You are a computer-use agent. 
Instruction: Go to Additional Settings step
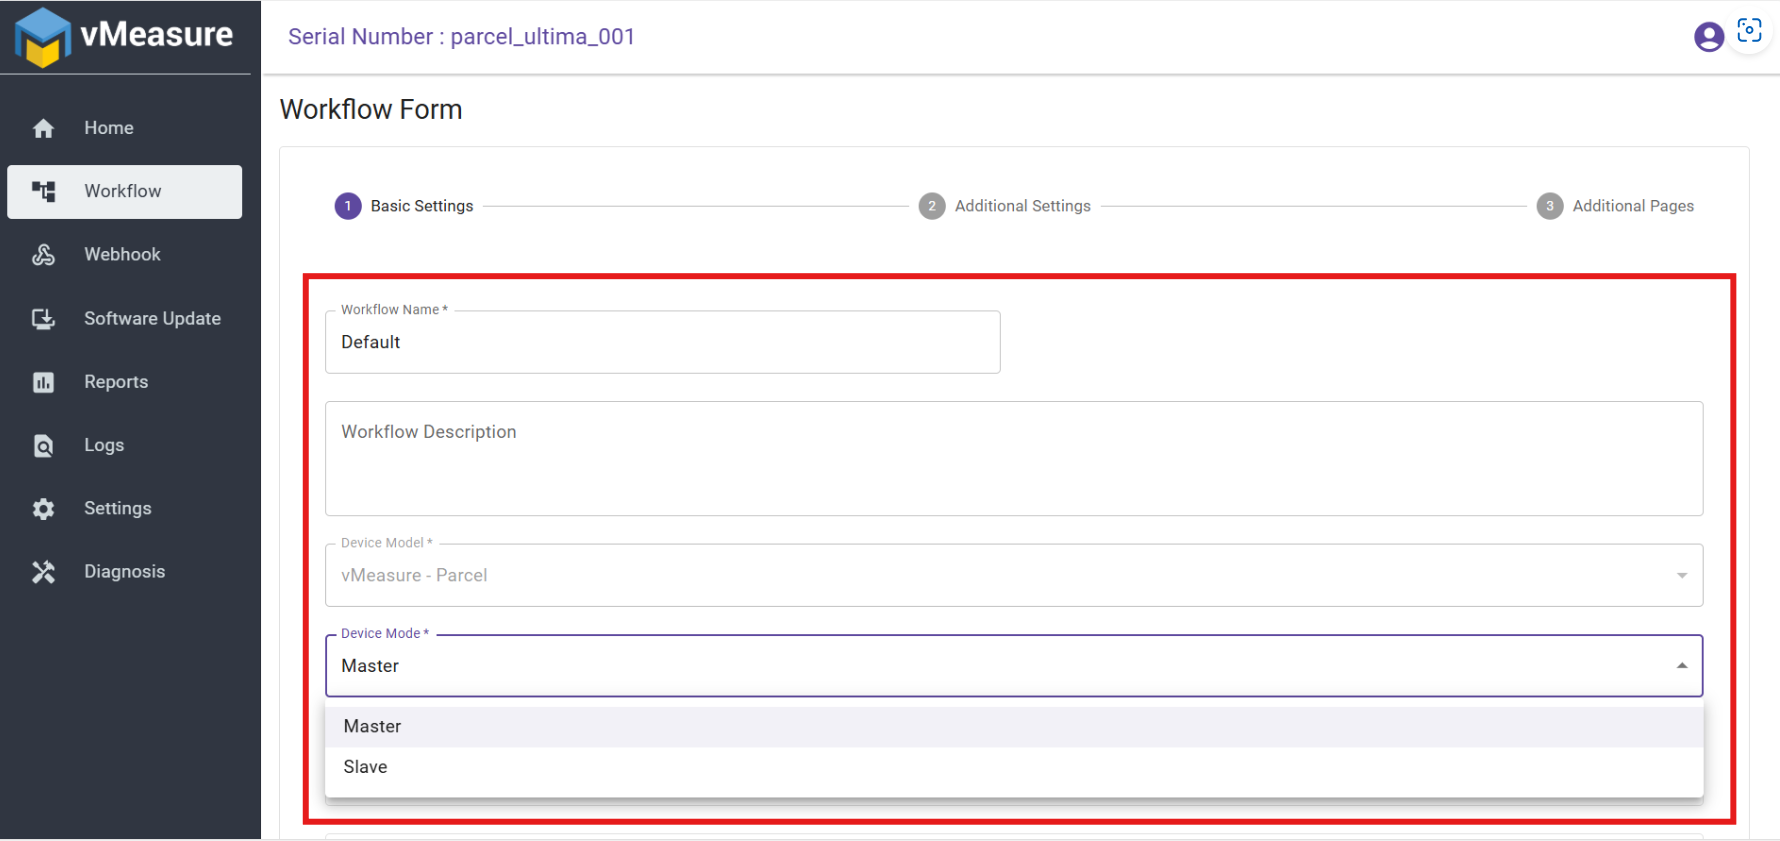pyautogui.click(x=1021, y=206)
